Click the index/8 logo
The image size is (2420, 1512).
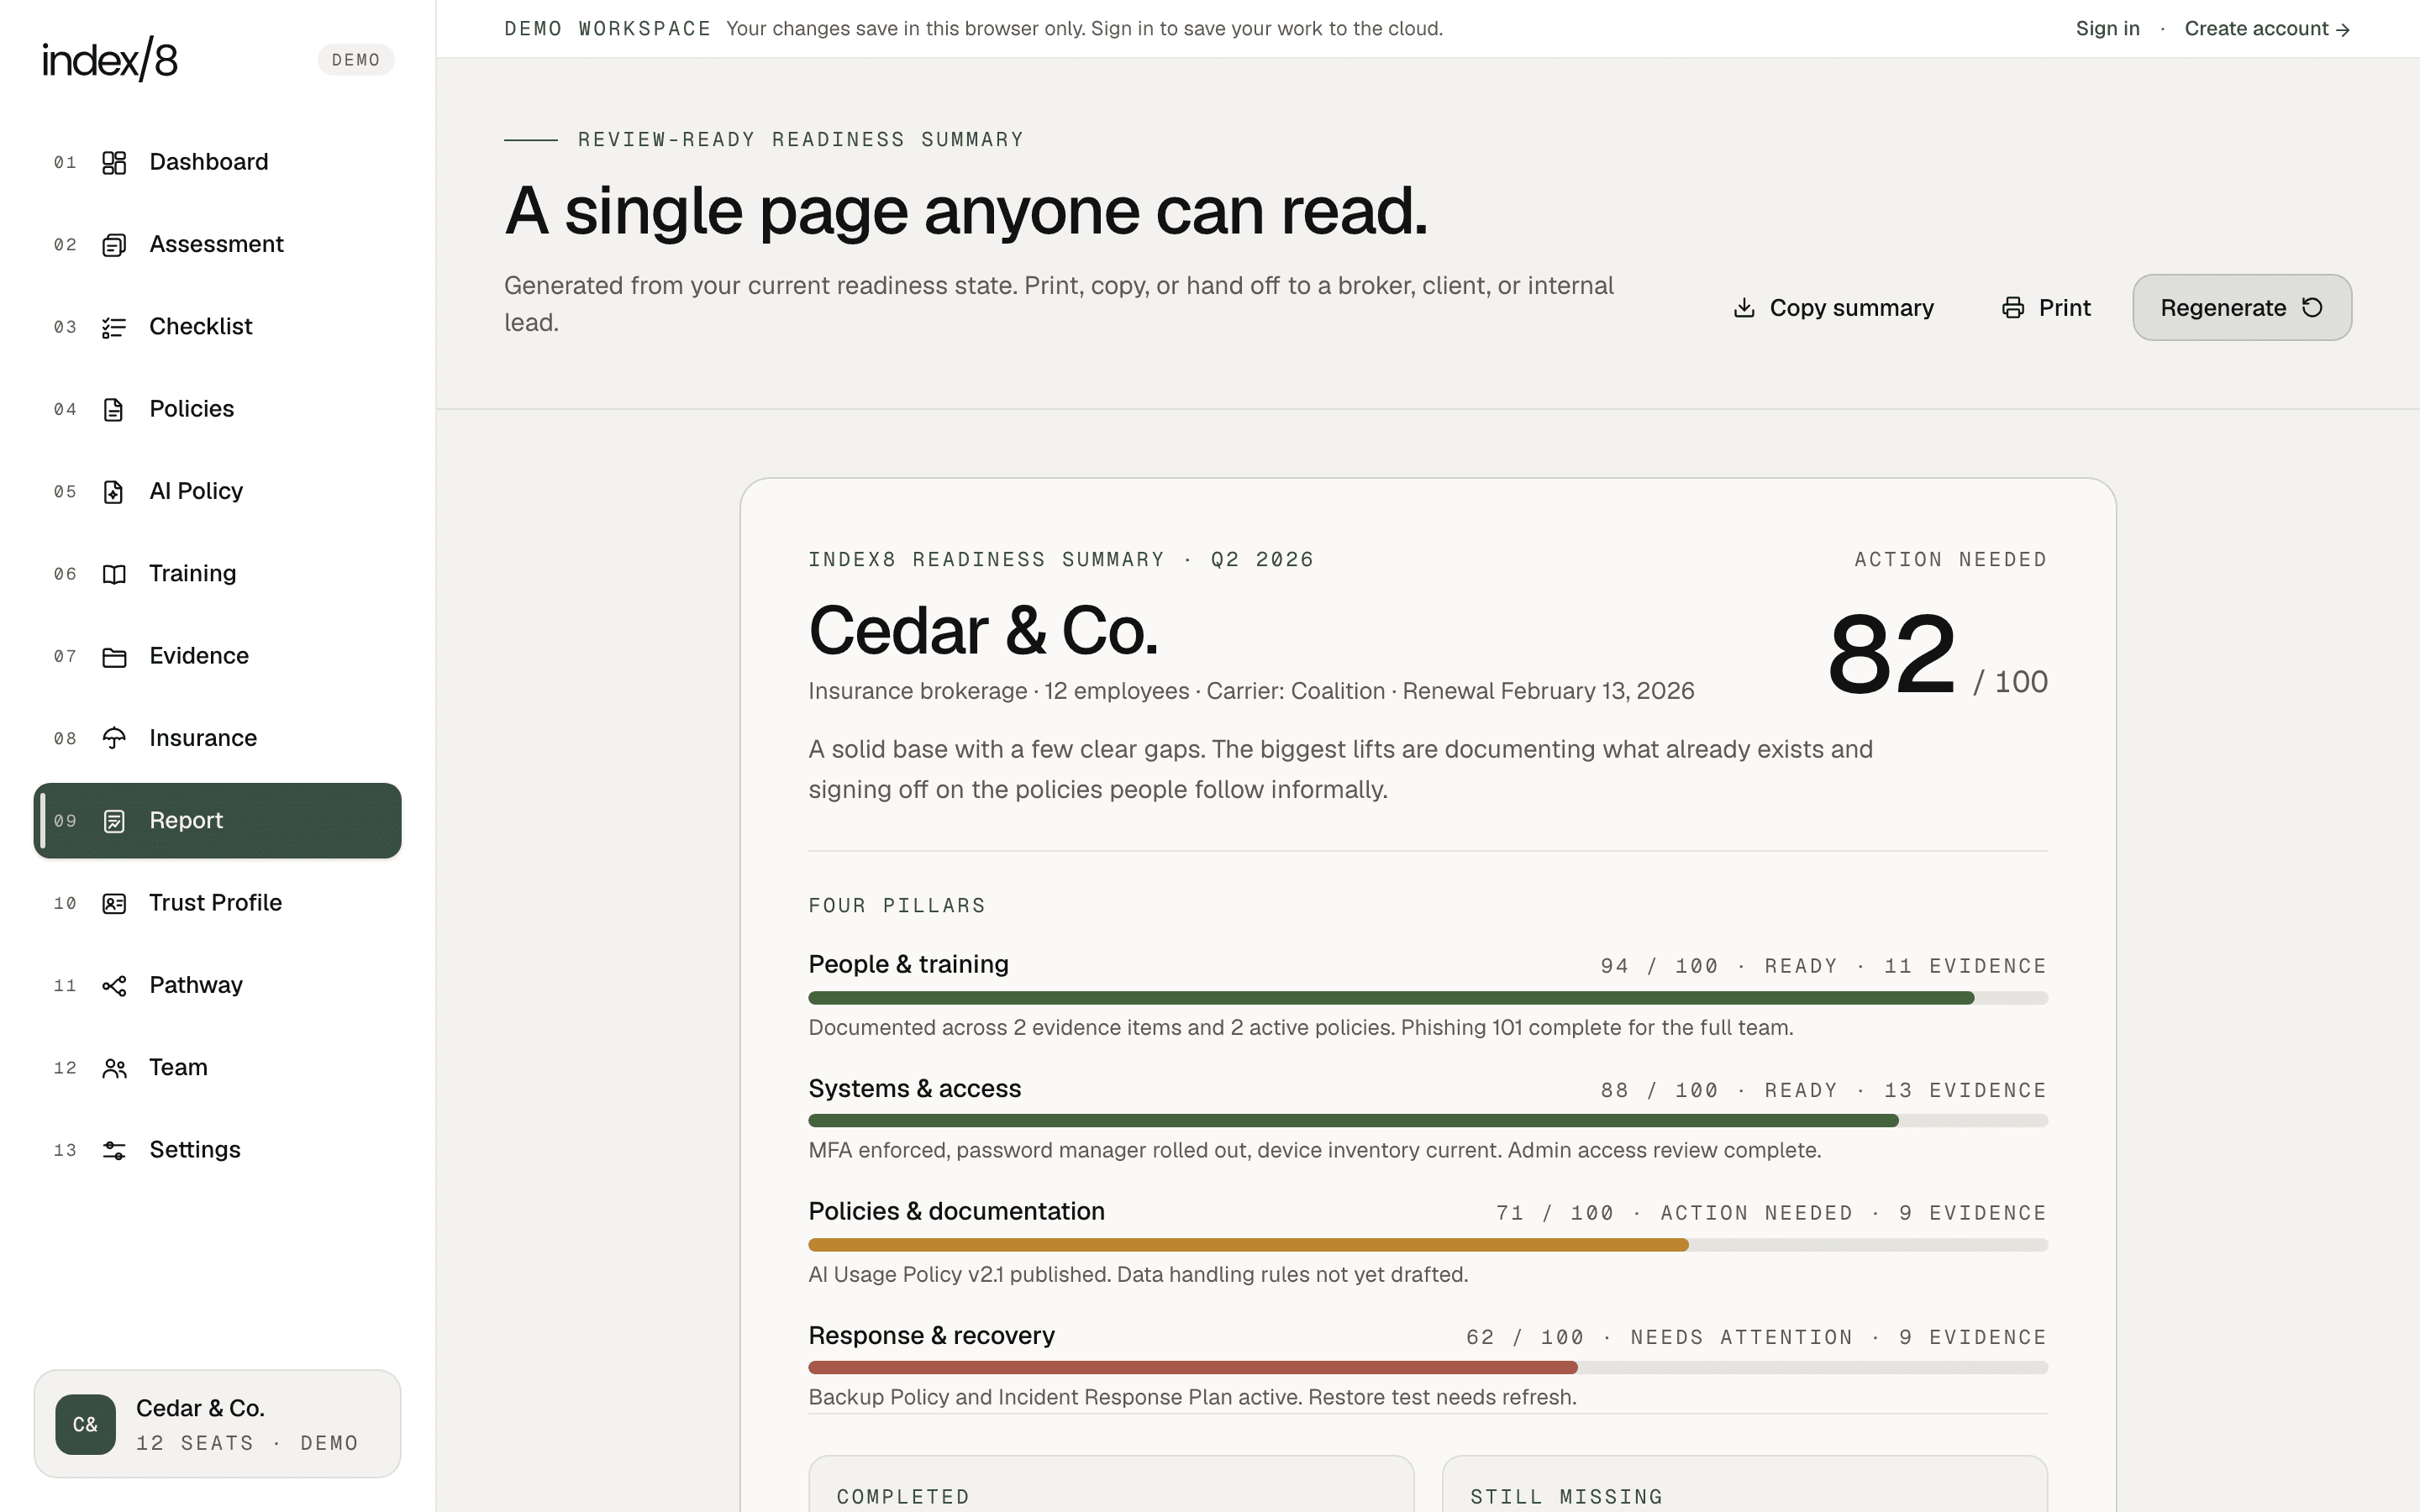[110, 59]
